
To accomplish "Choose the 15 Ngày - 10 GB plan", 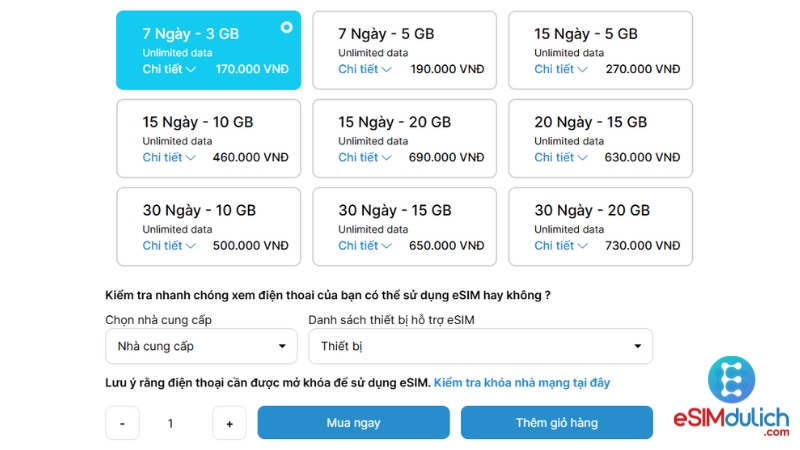I will (x=208, y=138).
